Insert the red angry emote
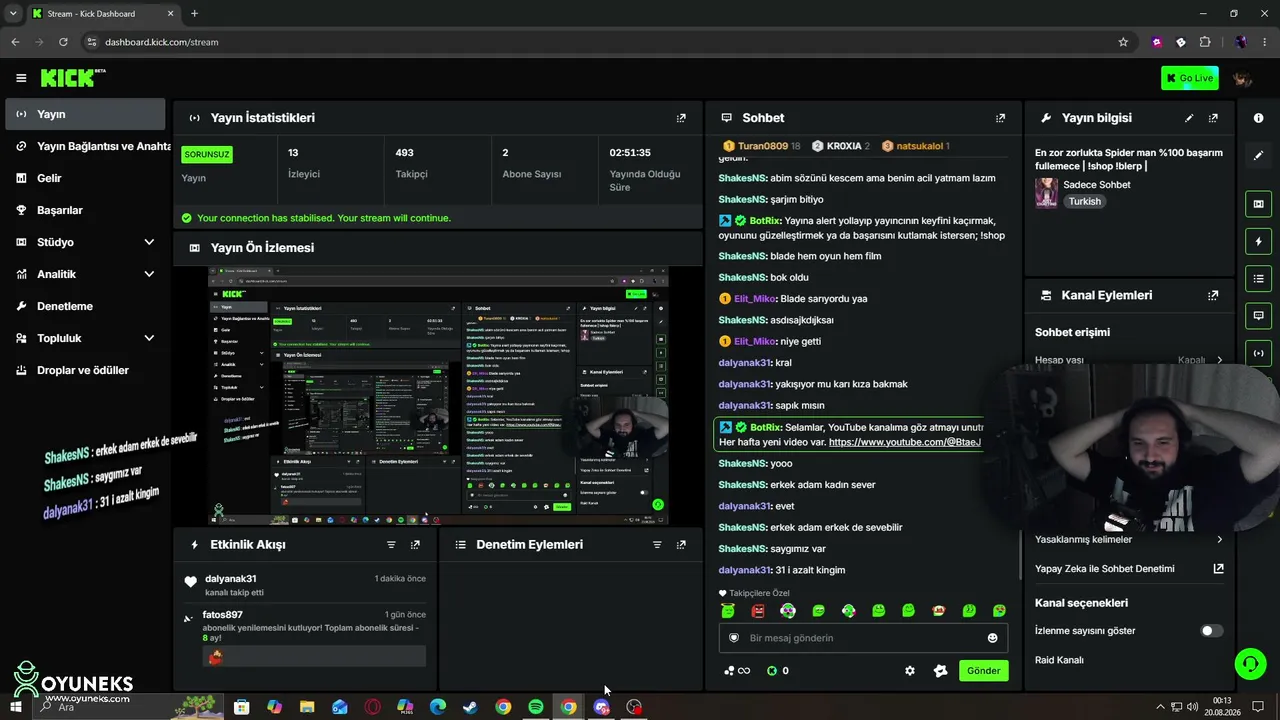This screenshot has height=720, width=1280. [x=758, y=611]
